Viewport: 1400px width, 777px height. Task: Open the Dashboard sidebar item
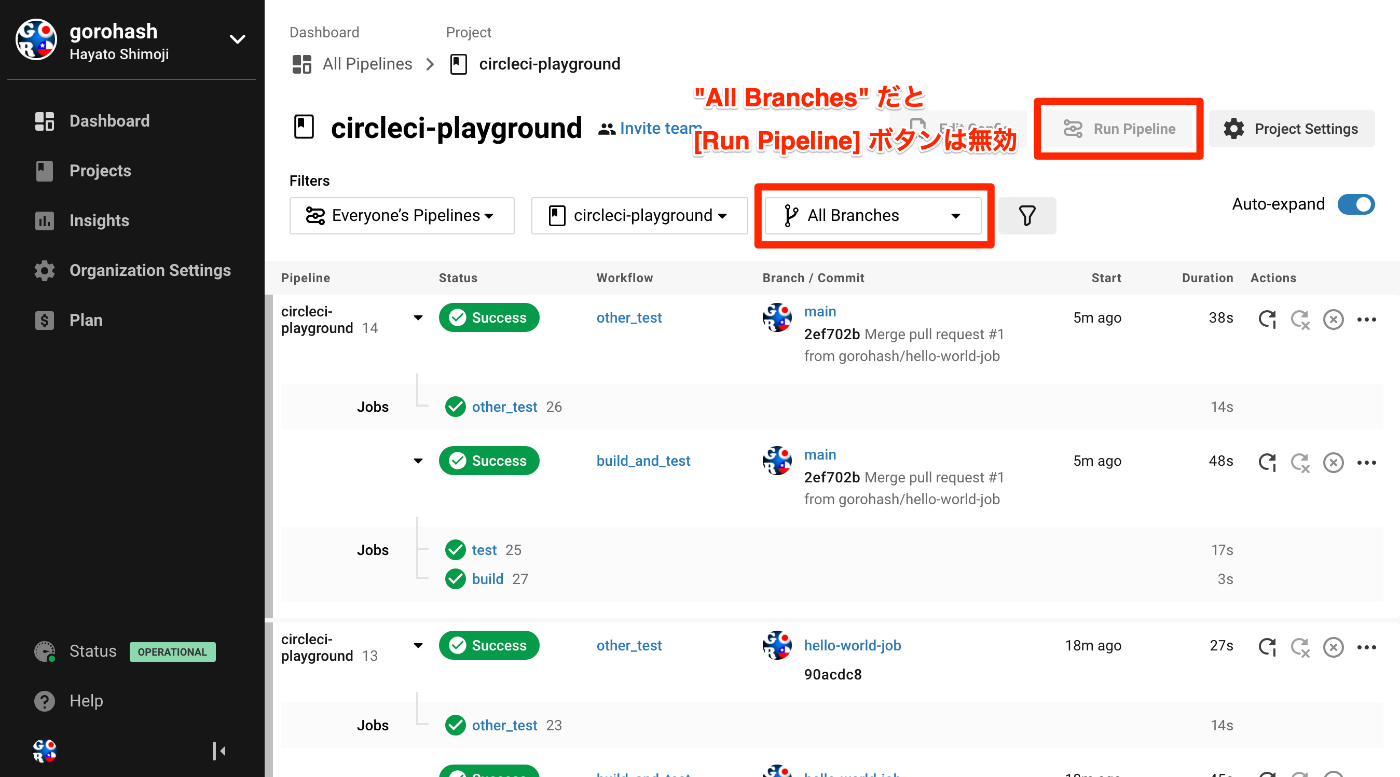tap(109, 121)
